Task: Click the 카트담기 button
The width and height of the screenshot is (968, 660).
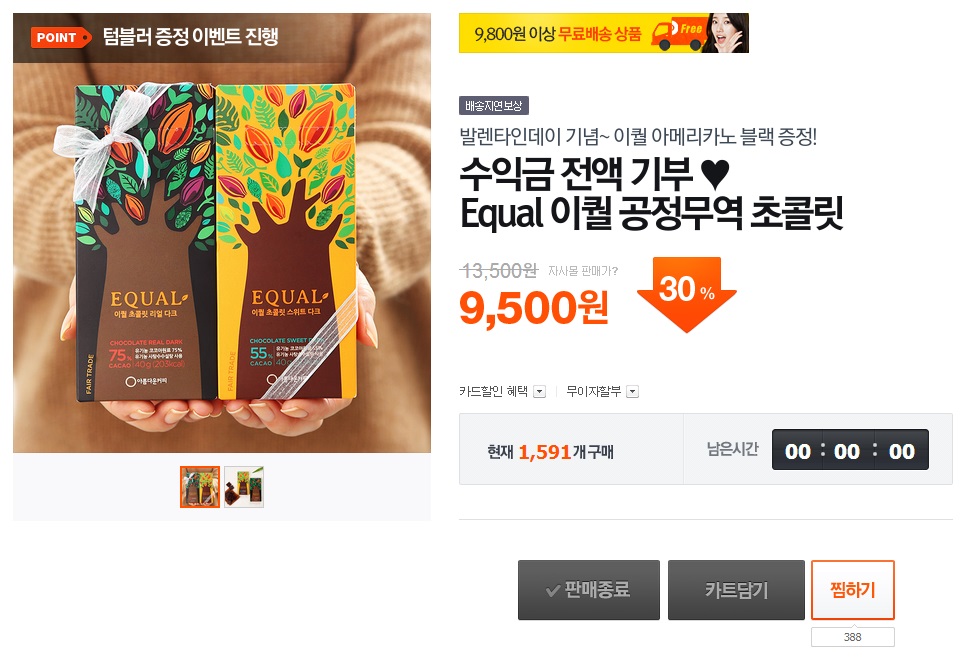Action: (736, 590)
